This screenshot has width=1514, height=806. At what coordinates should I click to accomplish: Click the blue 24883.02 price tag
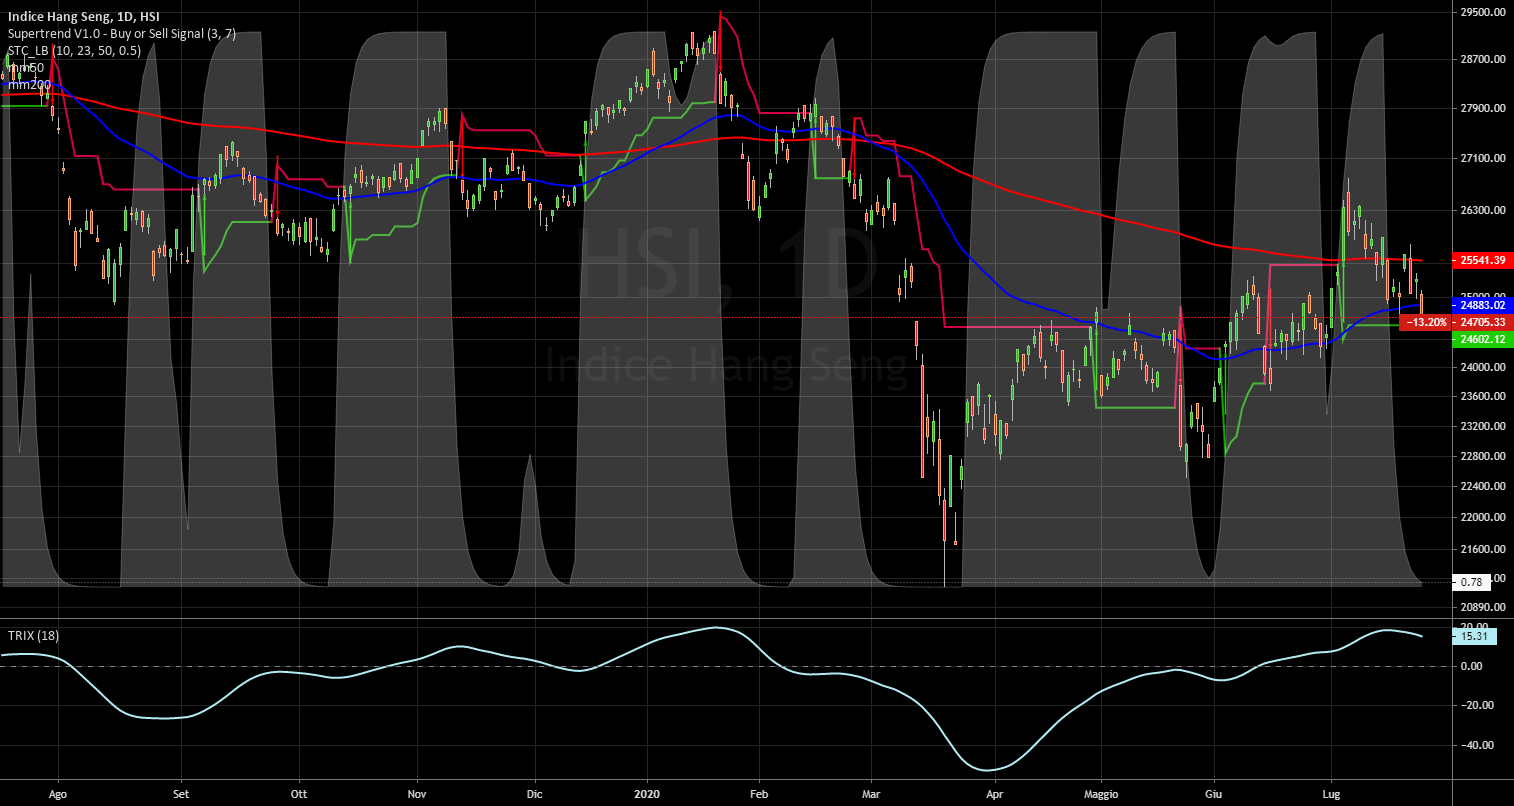[1483, 304]
